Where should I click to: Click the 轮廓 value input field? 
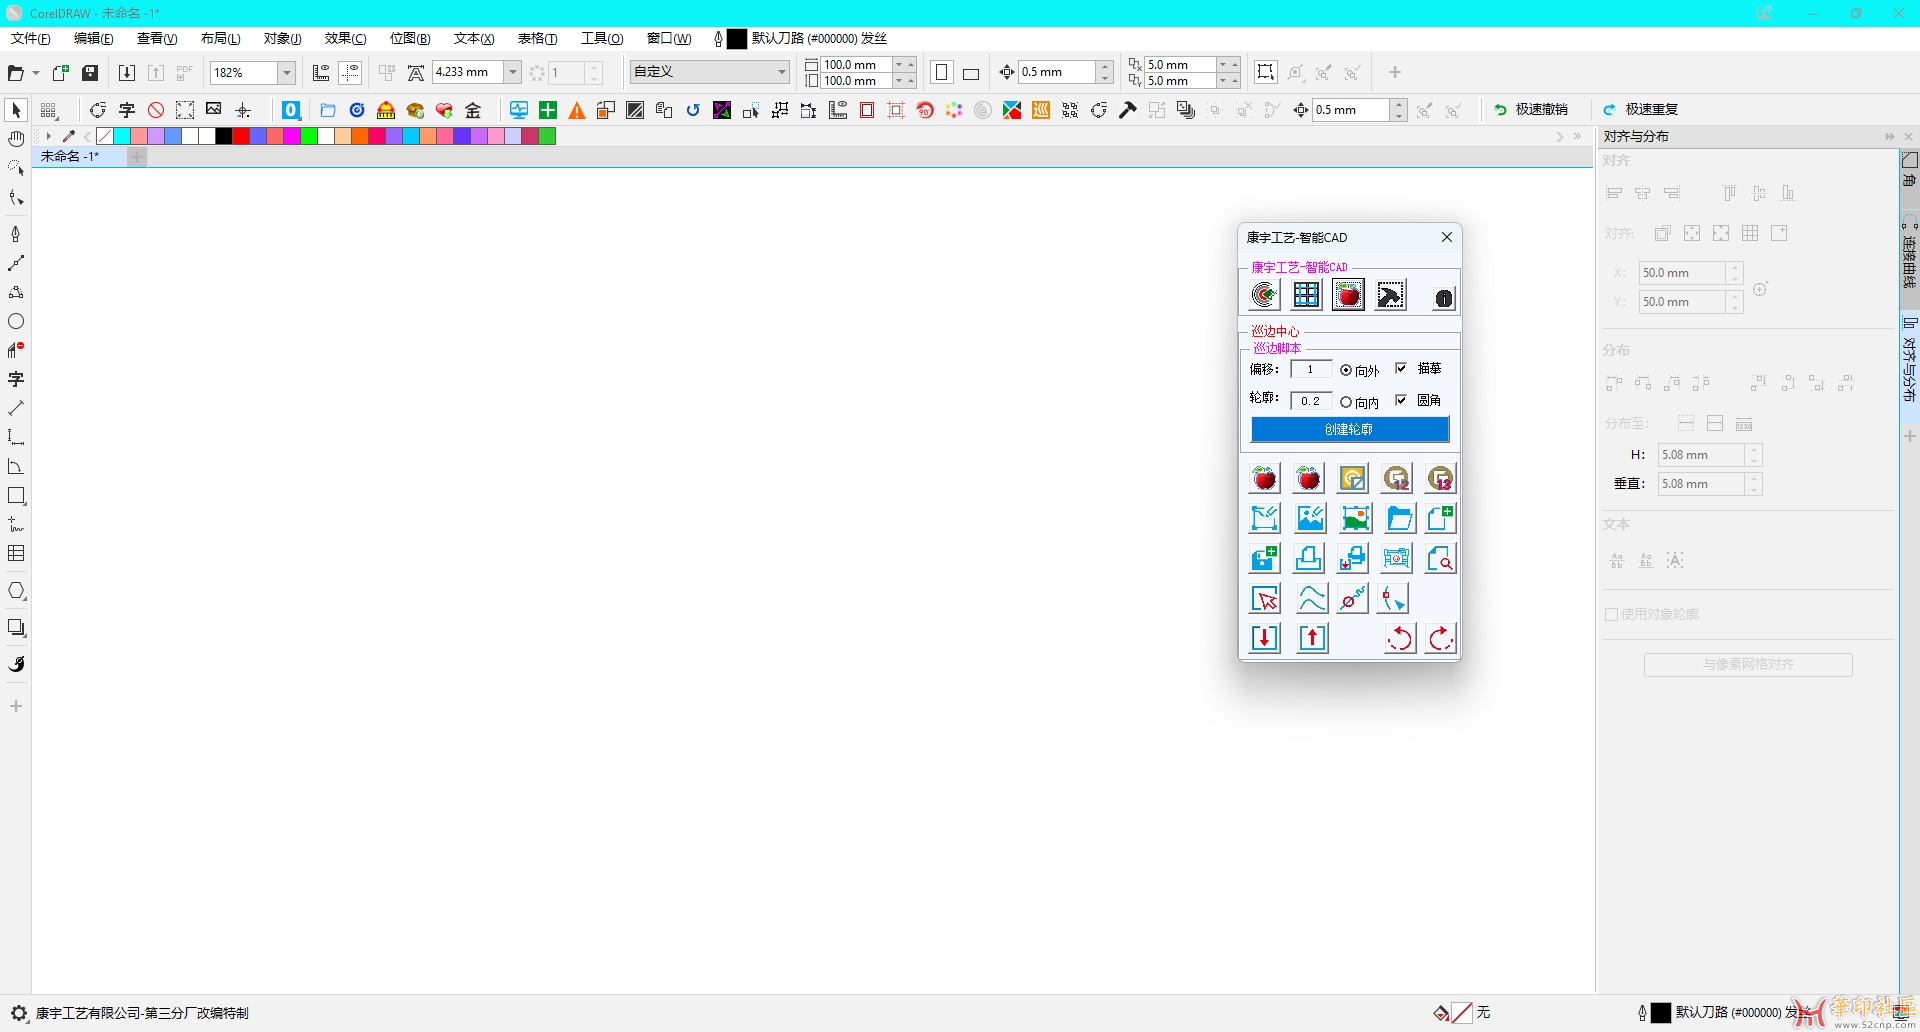click(1311, 401)
